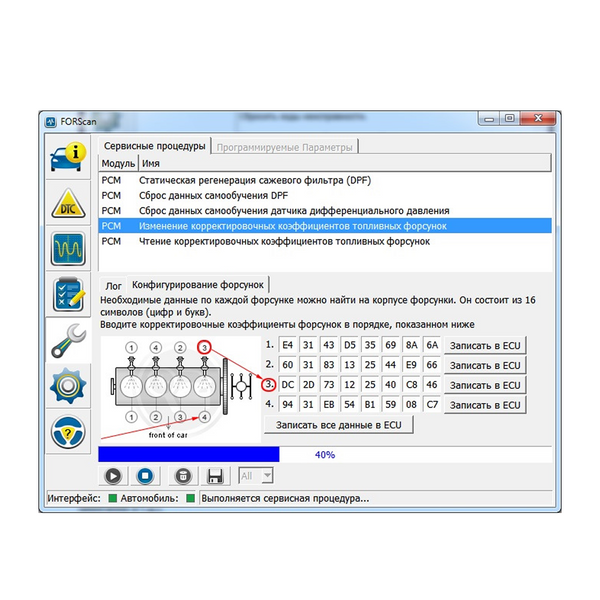Click injector 4 field containing EB
The width and height of the screenshot is (600, 600).
pyautogui.click(x=329, y=404)
